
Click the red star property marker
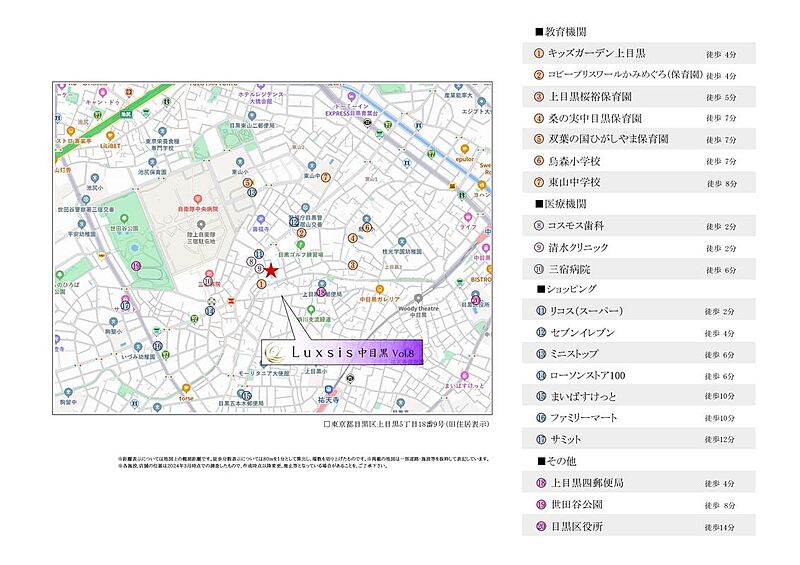[271, 270]
